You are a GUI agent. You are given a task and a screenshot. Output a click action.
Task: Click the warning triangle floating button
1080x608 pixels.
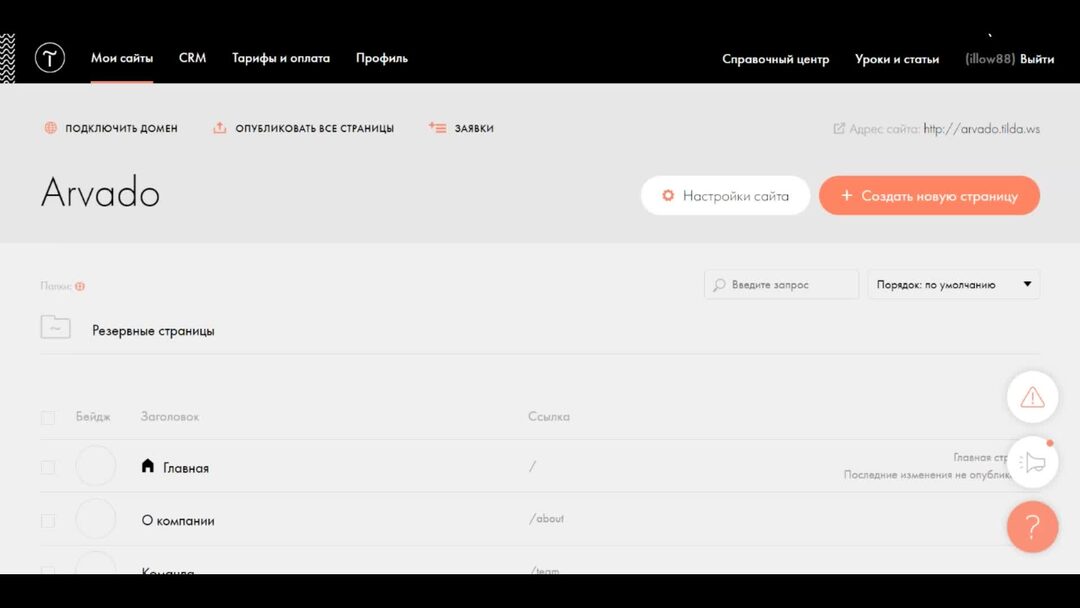1032,397
